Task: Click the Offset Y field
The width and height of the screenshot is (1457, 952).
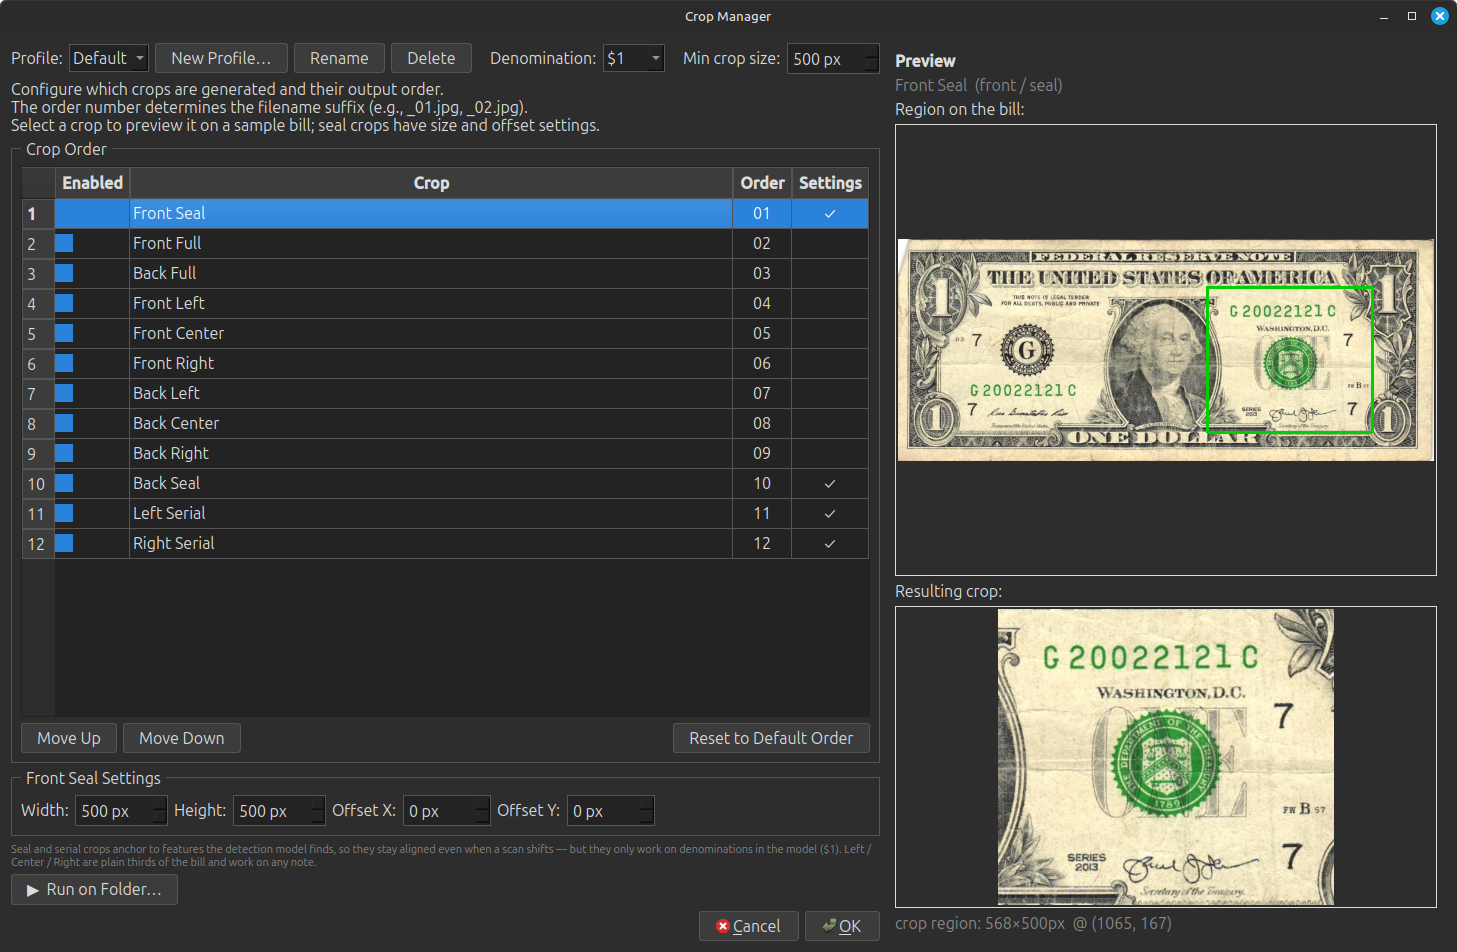Action: coord(611,811)
